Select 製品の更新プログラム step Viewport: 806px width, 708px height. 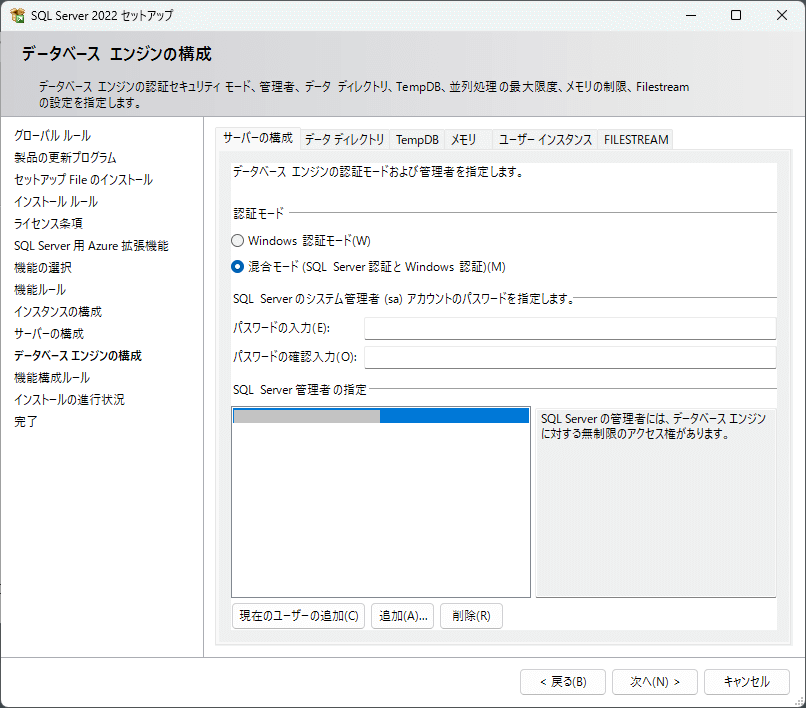coord(65,158)
